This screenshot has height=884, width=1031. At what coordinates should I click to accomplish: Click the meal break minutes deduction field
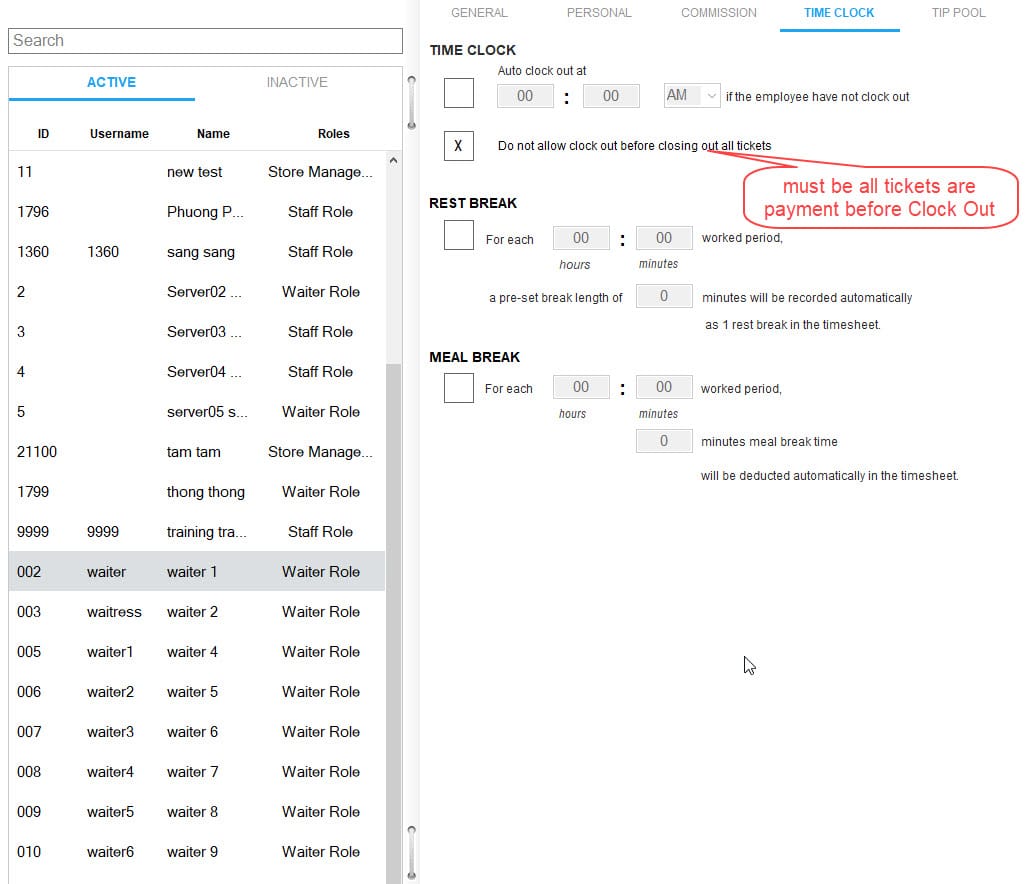click(664, 441)
